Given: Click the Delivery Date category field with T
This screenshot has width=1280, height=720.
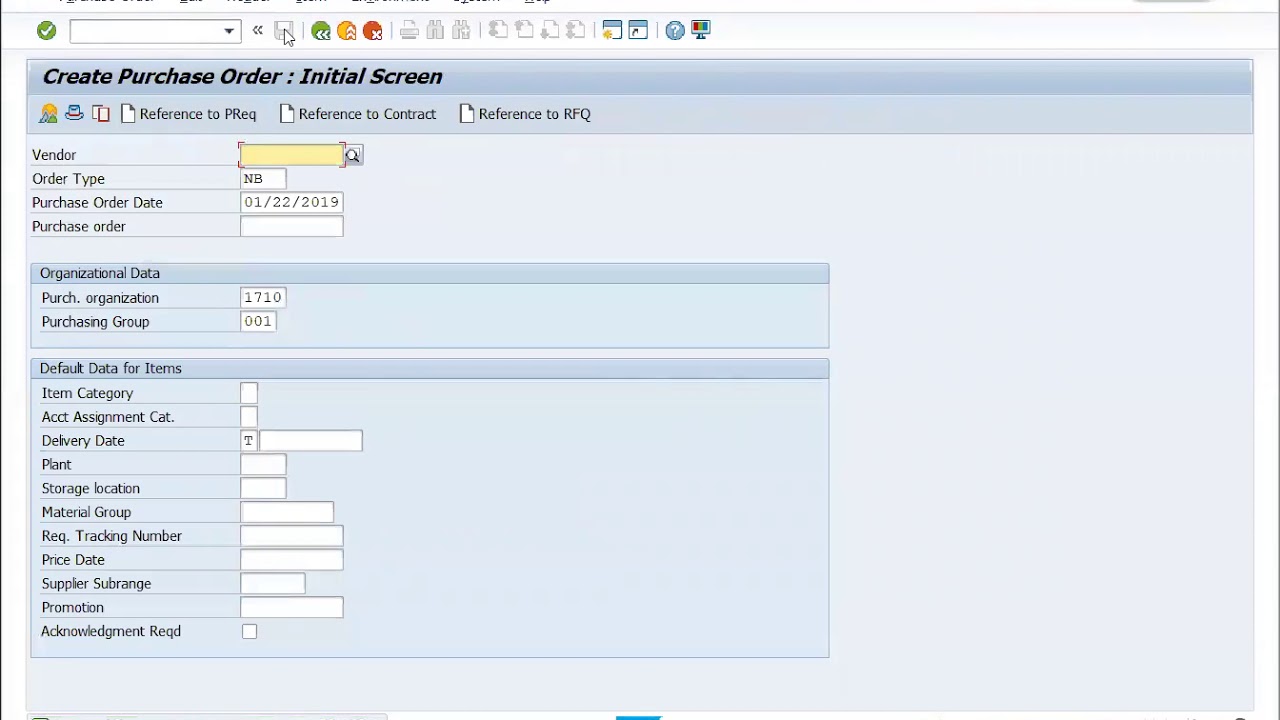Looking at the screenshot, I should (249, 441).
